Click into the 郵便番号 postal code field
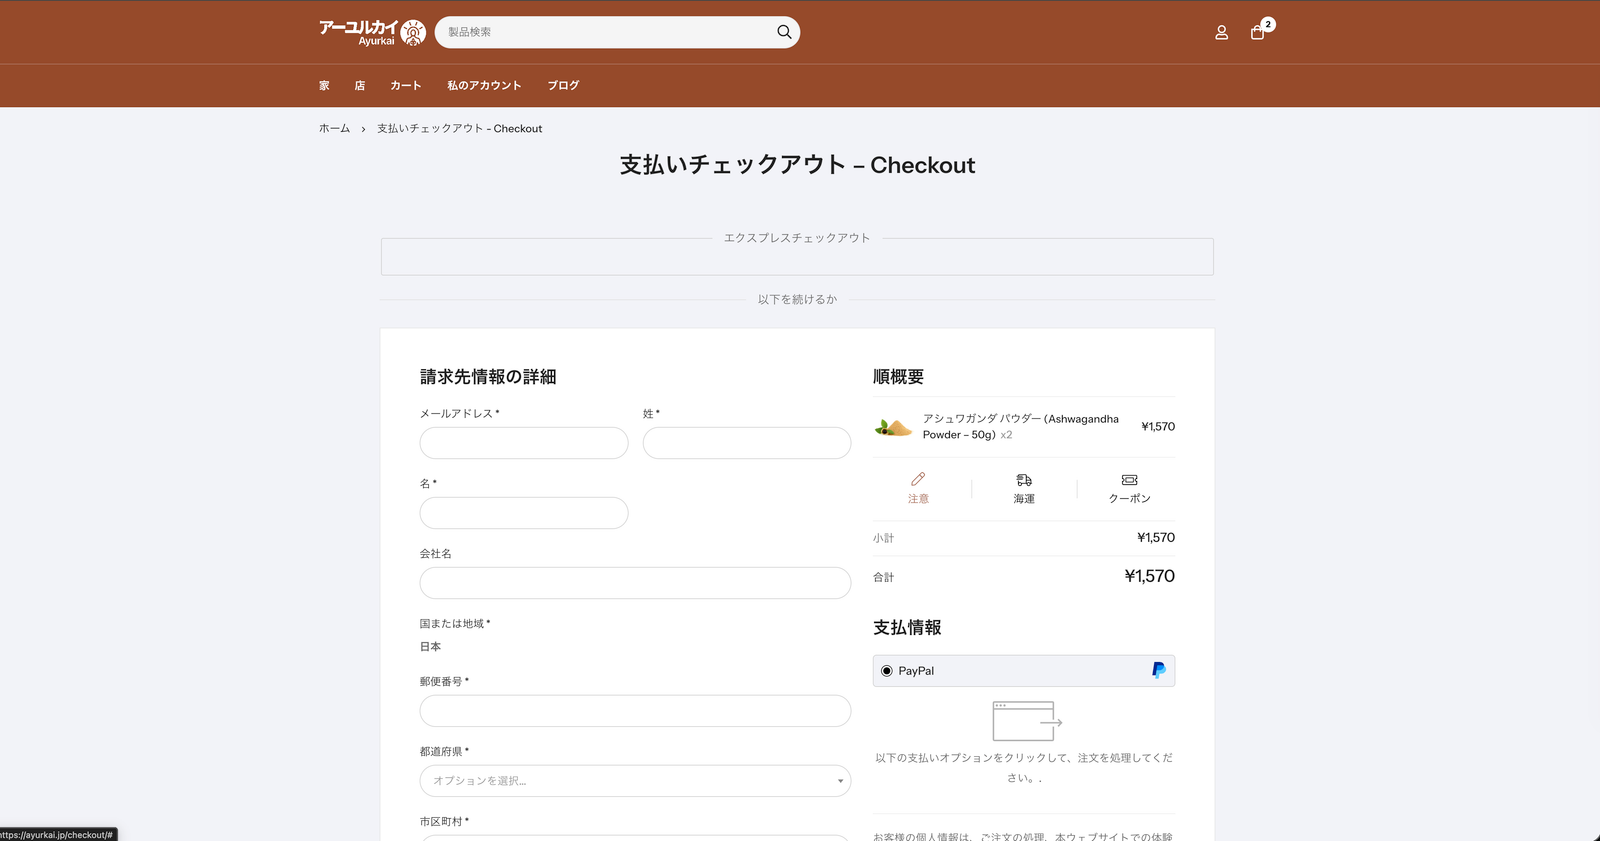The width and height of the screenshot is (1600, 841). coord(635,711)
